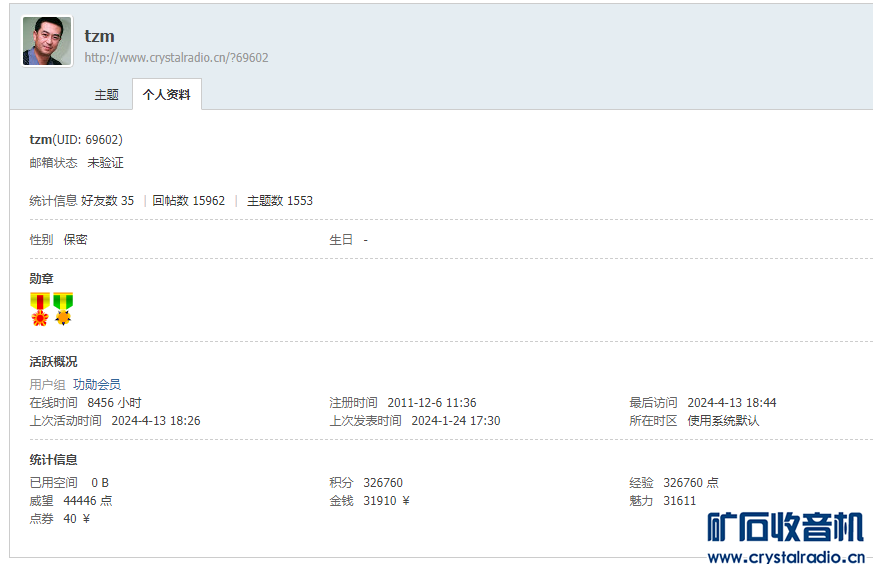Select the 个人资料 tab
The width and height of the screenshot is (873, 570).
tap(167, 95)
